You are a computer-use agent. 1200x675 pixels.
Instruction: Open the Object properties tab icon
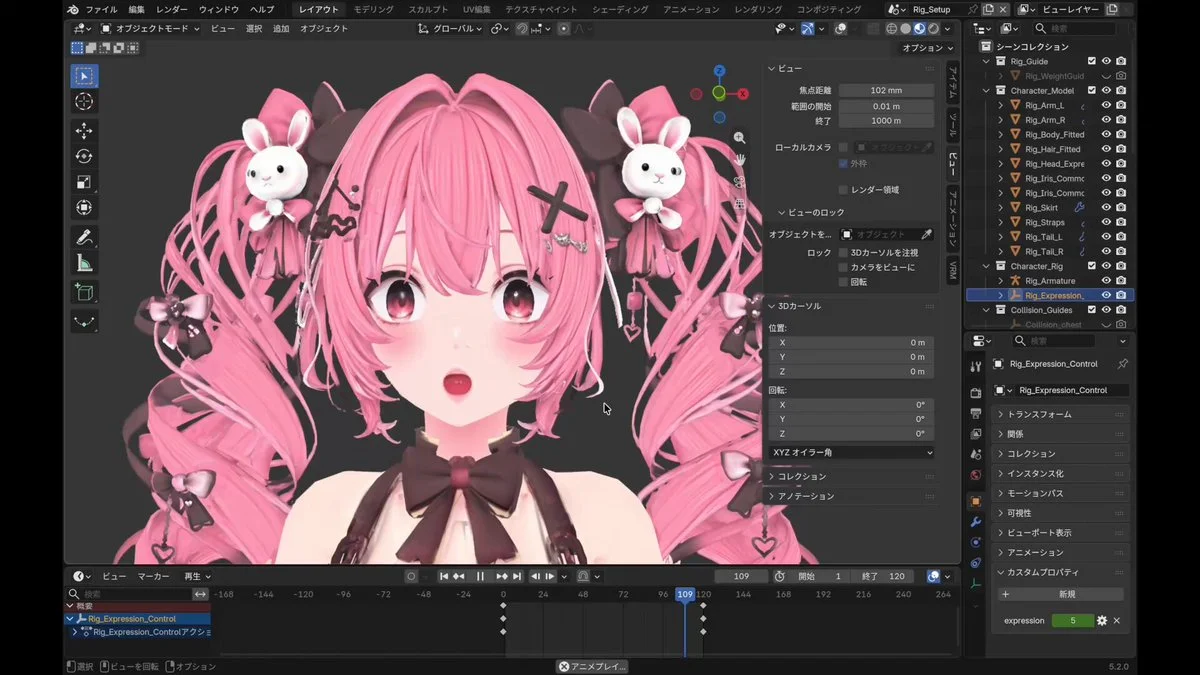[976, 501]
